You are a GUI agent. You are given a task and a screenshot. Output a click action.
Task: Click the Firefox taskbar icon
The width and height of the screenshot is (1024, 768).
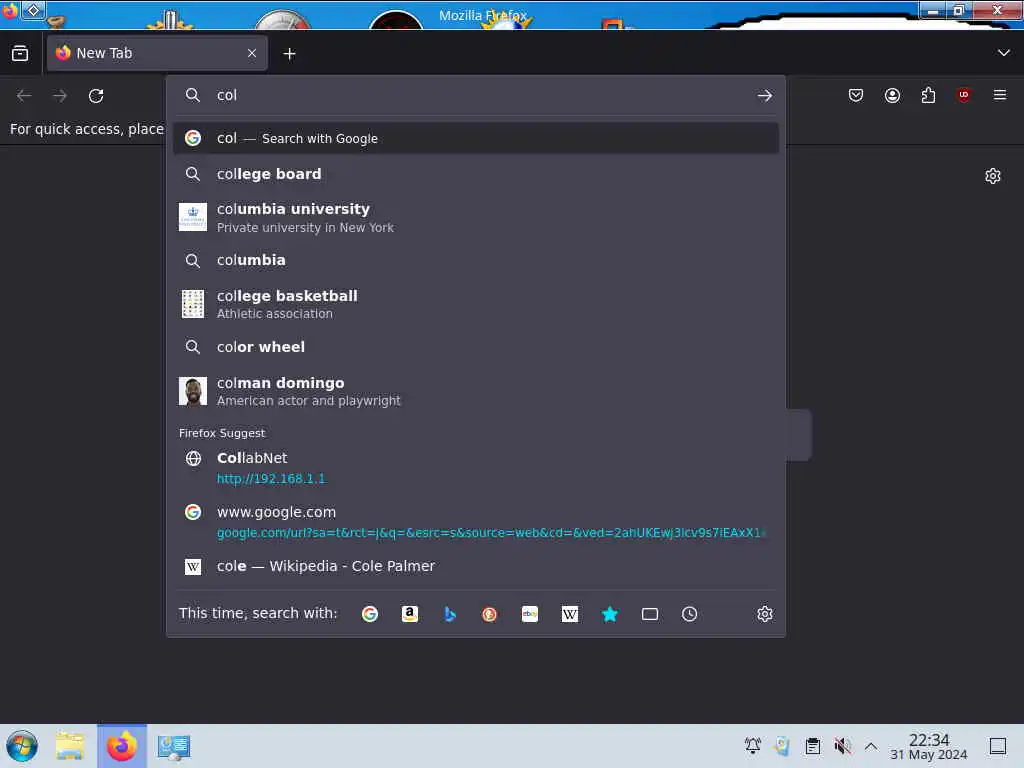point(122,746)
